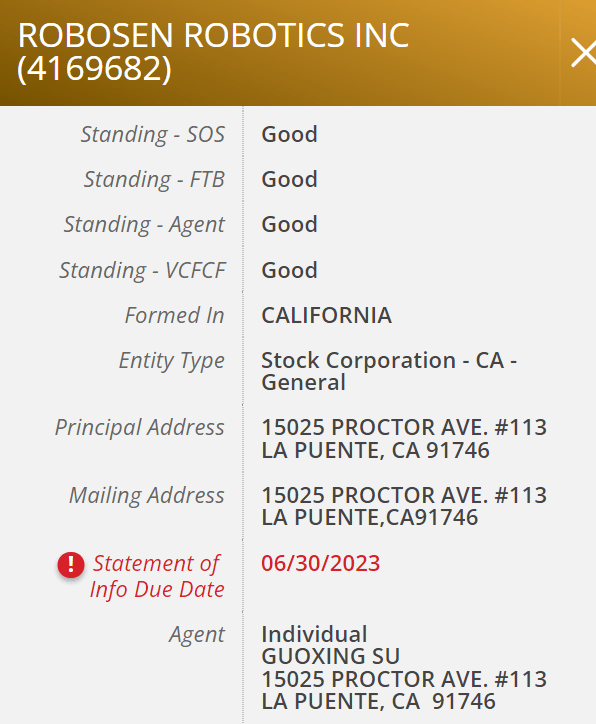
Task: Click the Standing - SOS label
Action: coord(152,134)
